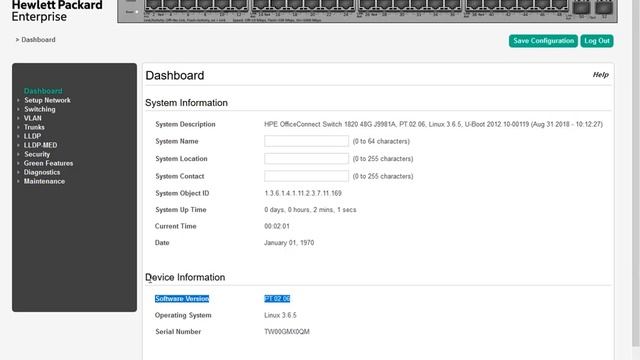
Task: Open the Maintenance menu item
Action: tap(44, 181)
